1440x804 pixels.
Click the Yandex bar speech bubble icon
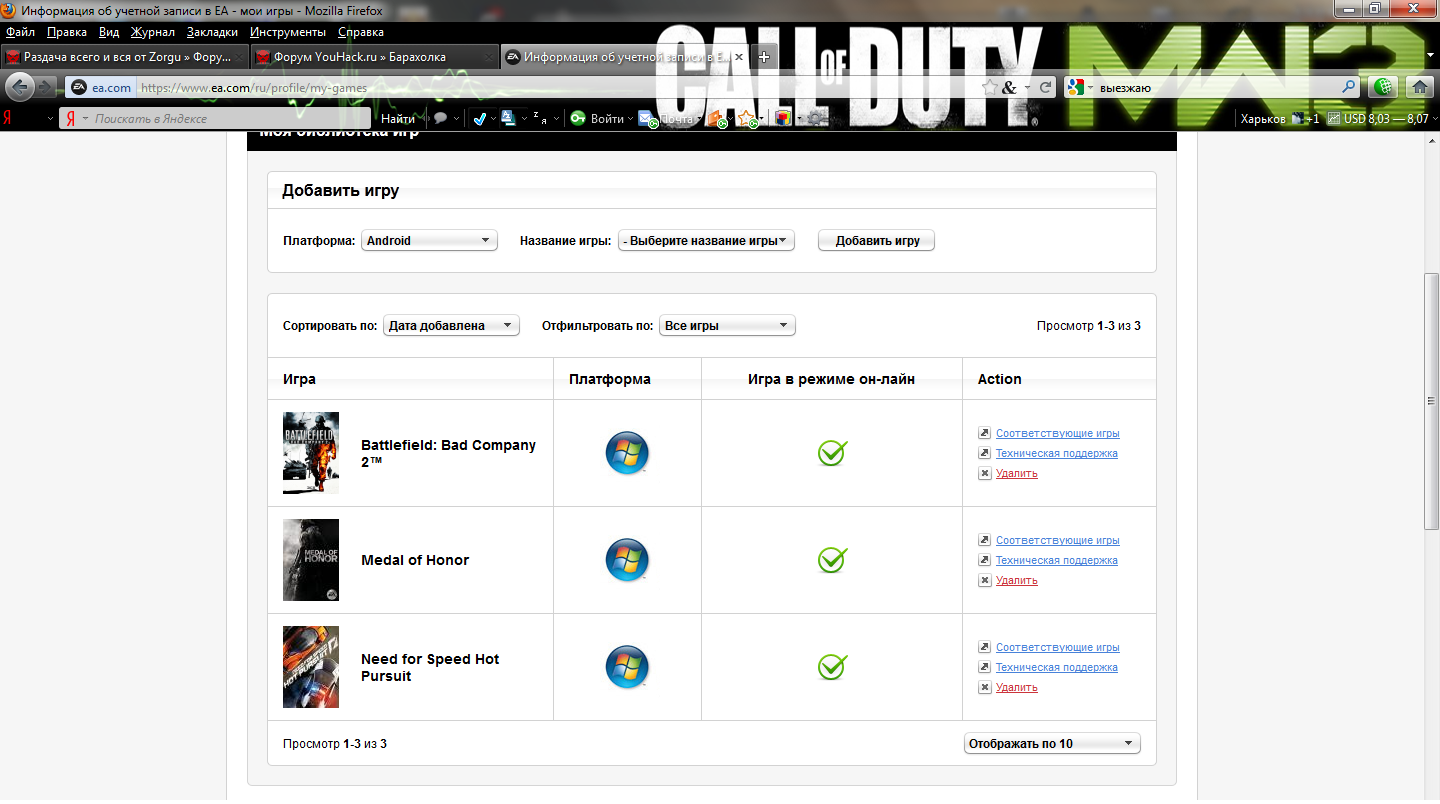(440, 118)
